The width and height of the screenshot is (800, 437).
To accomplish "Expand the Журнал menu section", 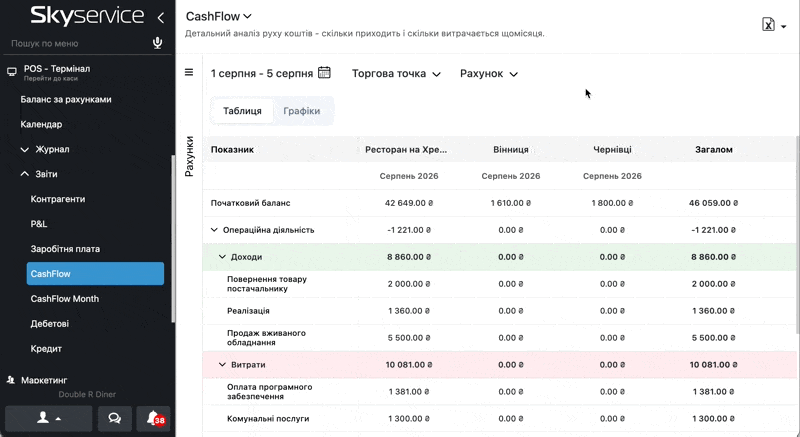I will pyautogui.click(x=45, y=149).
